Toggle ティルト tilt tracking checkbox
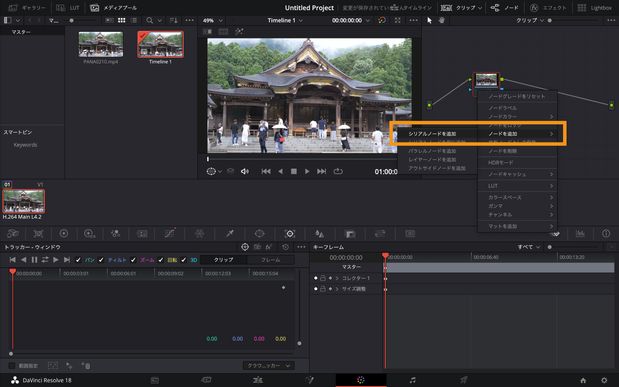 click(x=101, y=260)
